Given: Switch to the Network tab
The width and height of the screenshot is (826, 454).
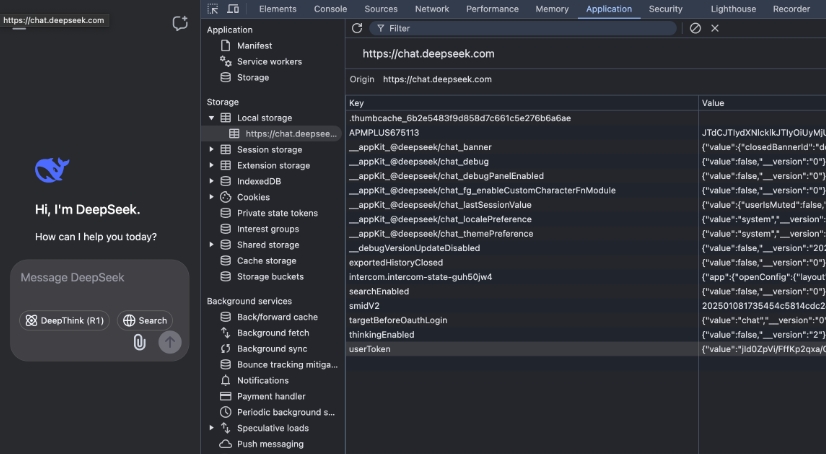Looking at the screenshot, I should (432, 9).
